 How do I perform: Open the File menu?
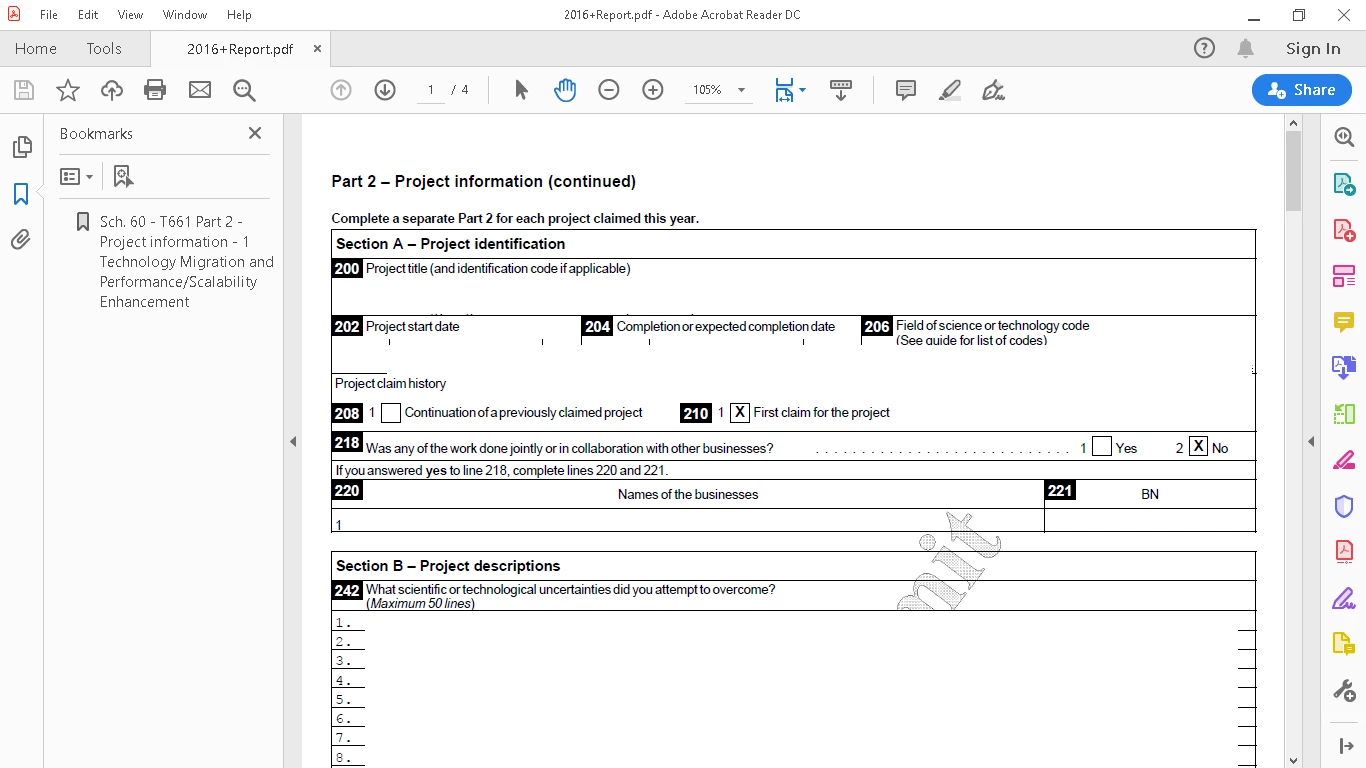click(x=49, y=15)
